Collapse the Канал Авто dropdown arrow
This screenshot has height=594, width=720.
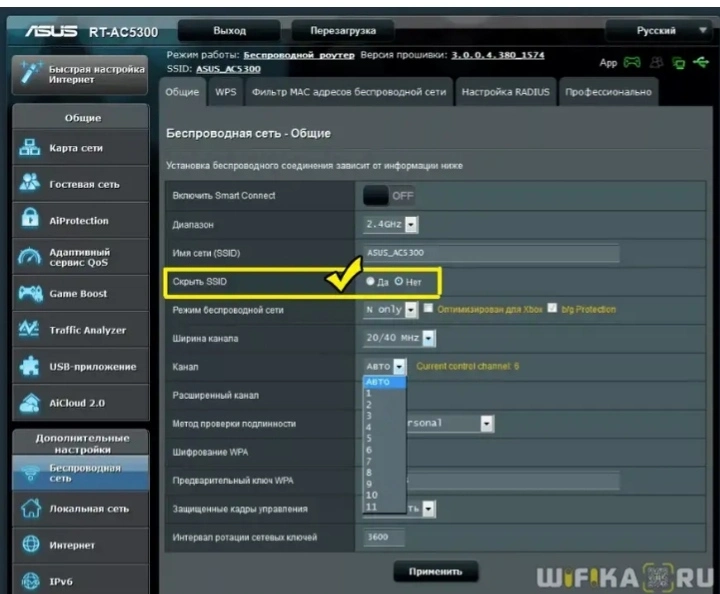pyautogui.click(x=400, y=366)
